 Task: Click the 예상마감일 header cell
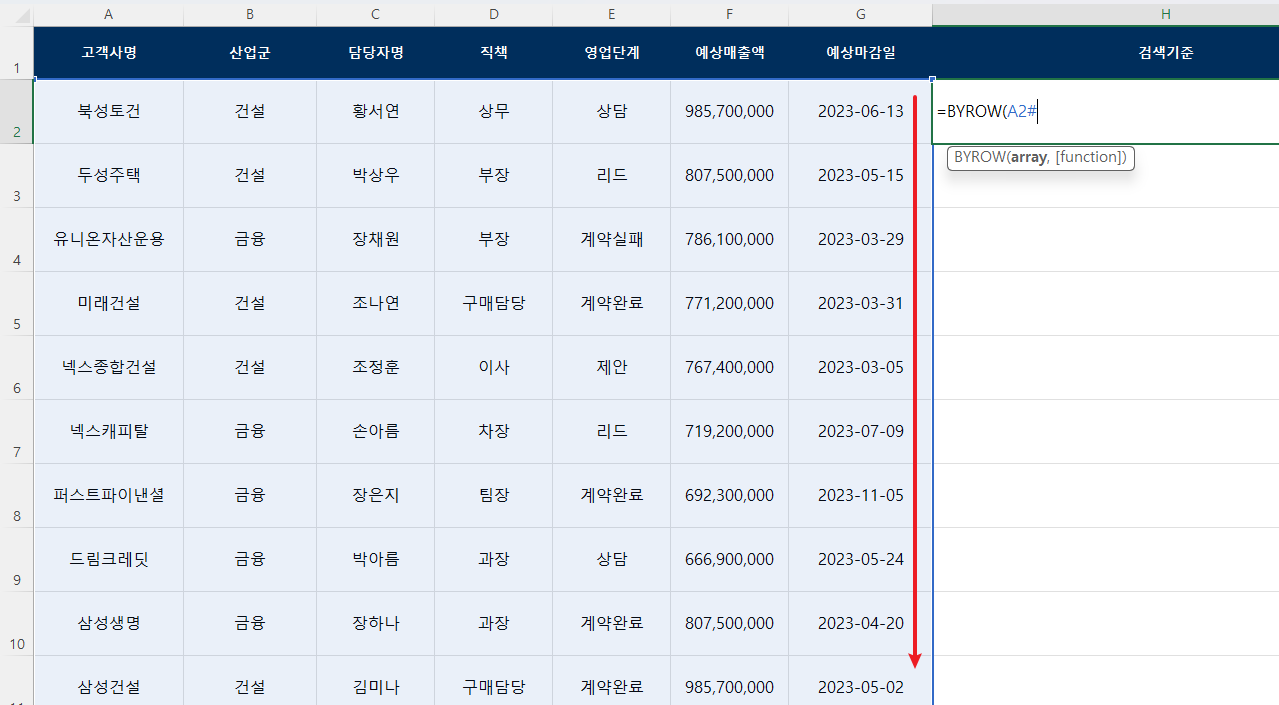pyautogui.click(x=860, y=52)
